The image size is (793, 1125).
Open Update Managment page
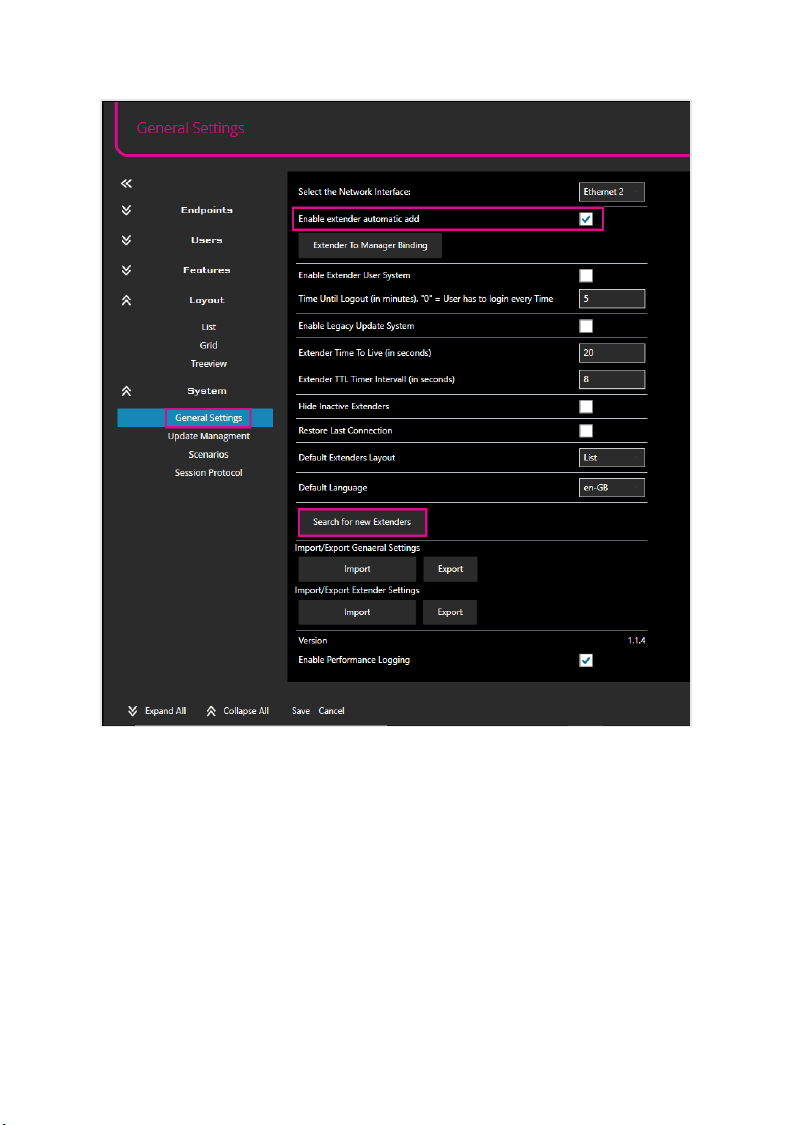coord(209,436)
